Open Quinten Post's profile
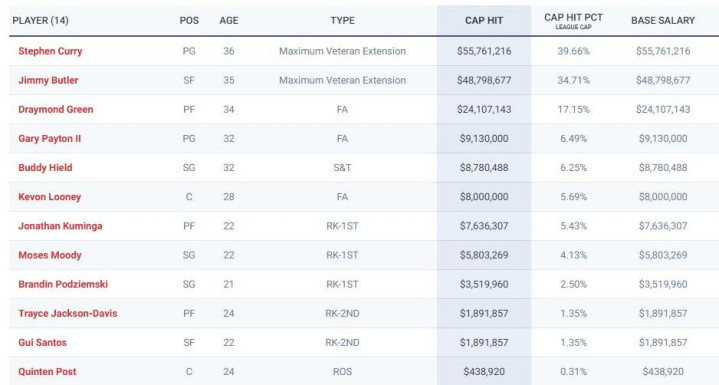This screenshot has width=719, height=385. click(x=47, y=372)
